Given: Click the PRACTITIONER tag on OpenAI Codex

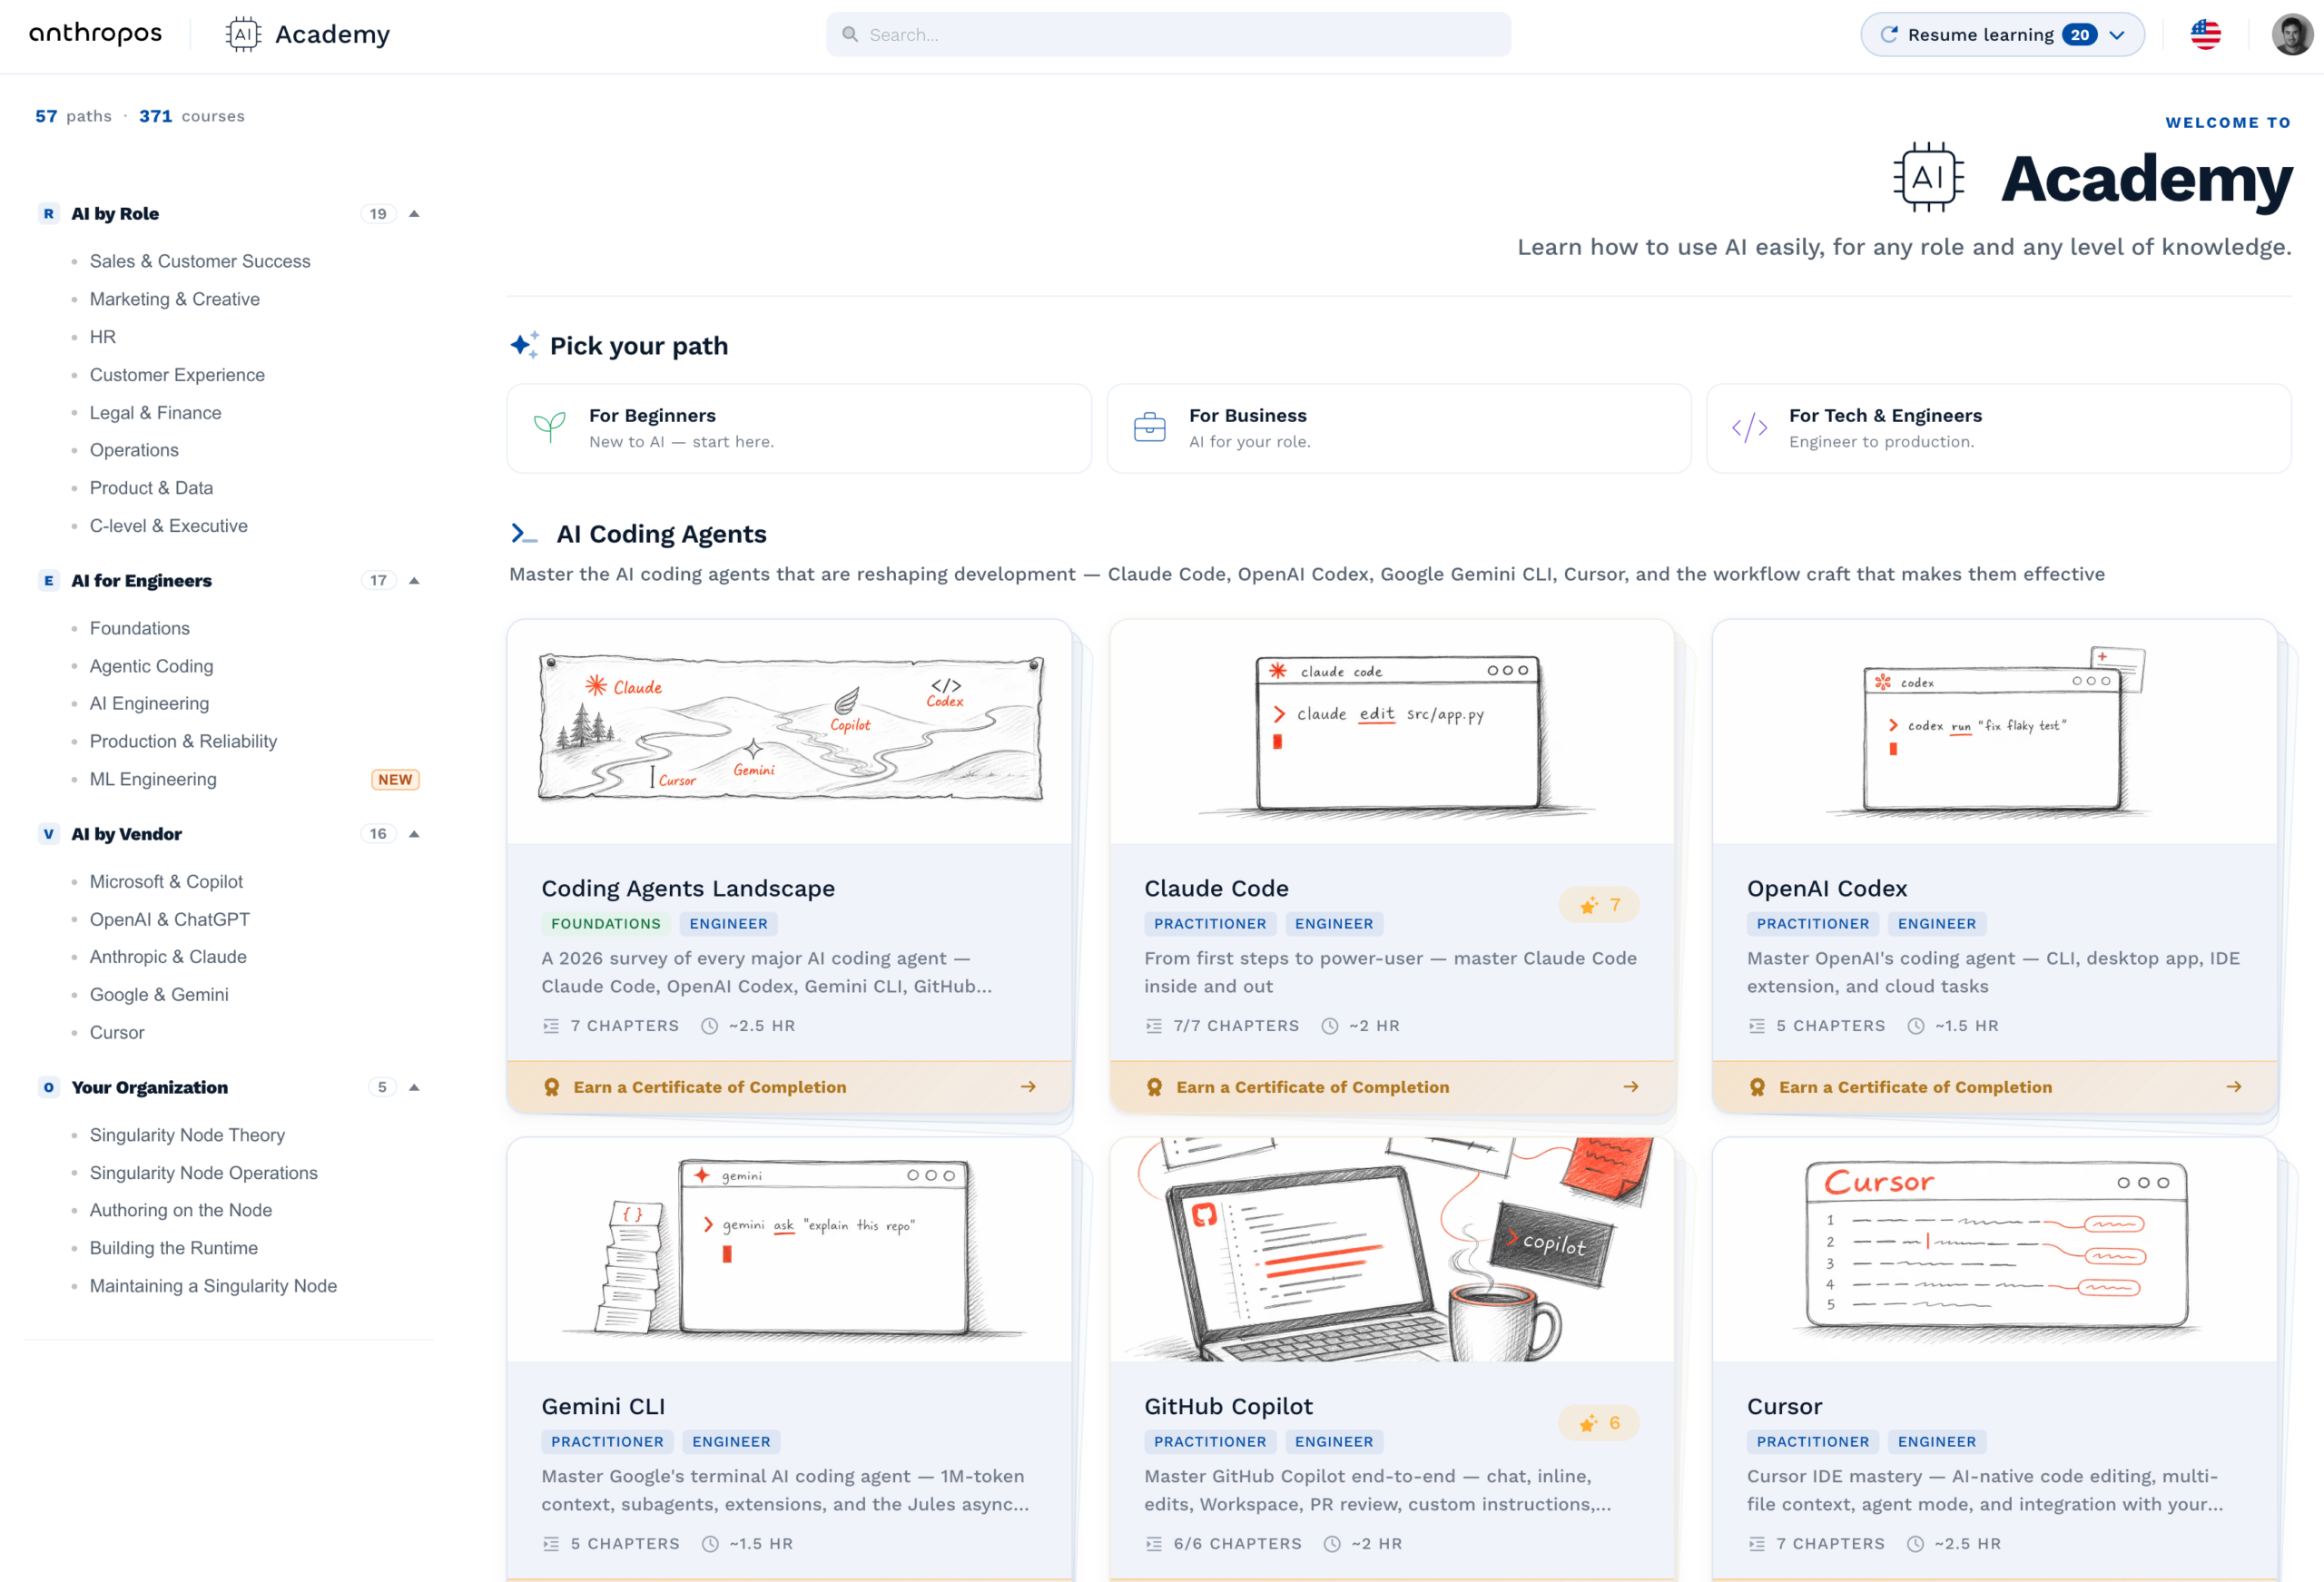Looking at the screenshot, I should pyautogui.click(x=1812, y=924).
